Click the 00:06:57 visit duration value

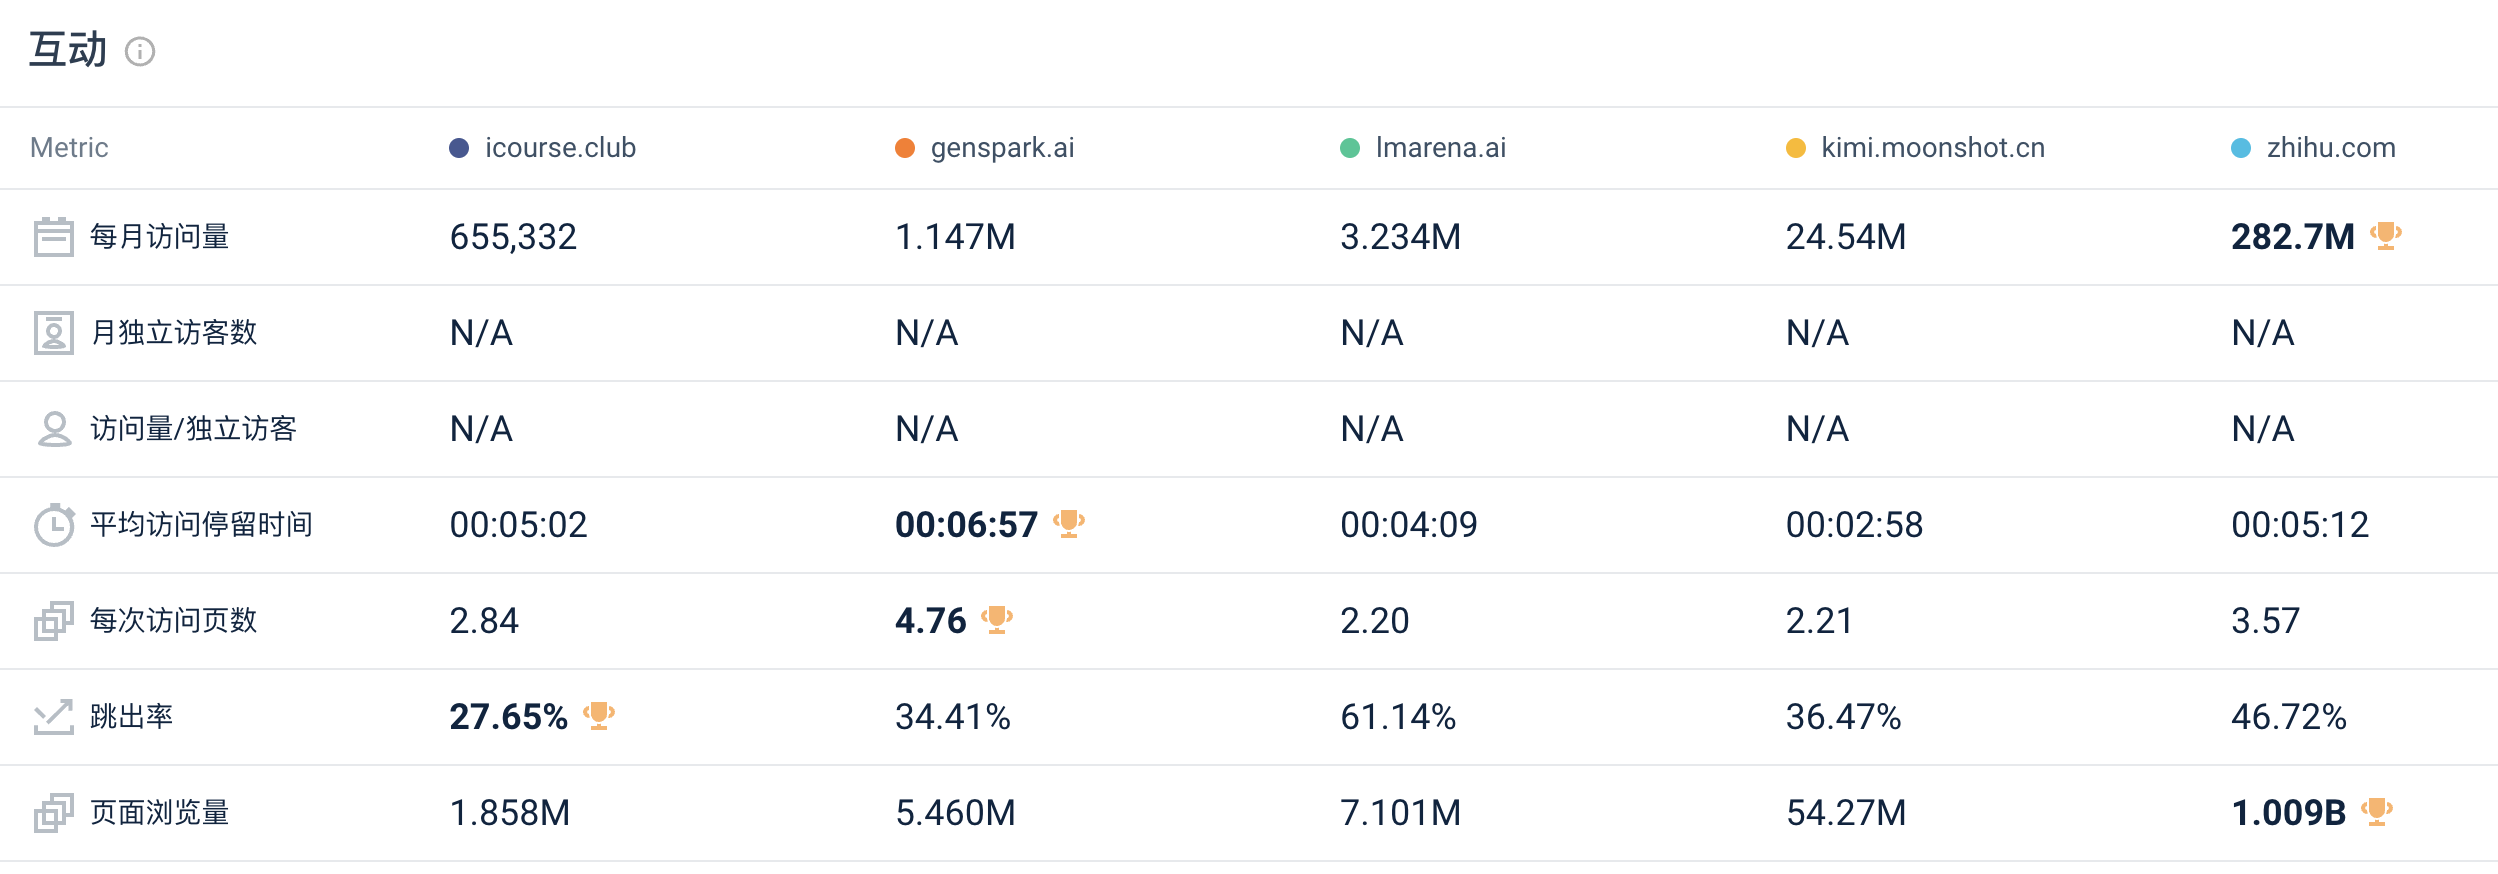pos(967,525)
